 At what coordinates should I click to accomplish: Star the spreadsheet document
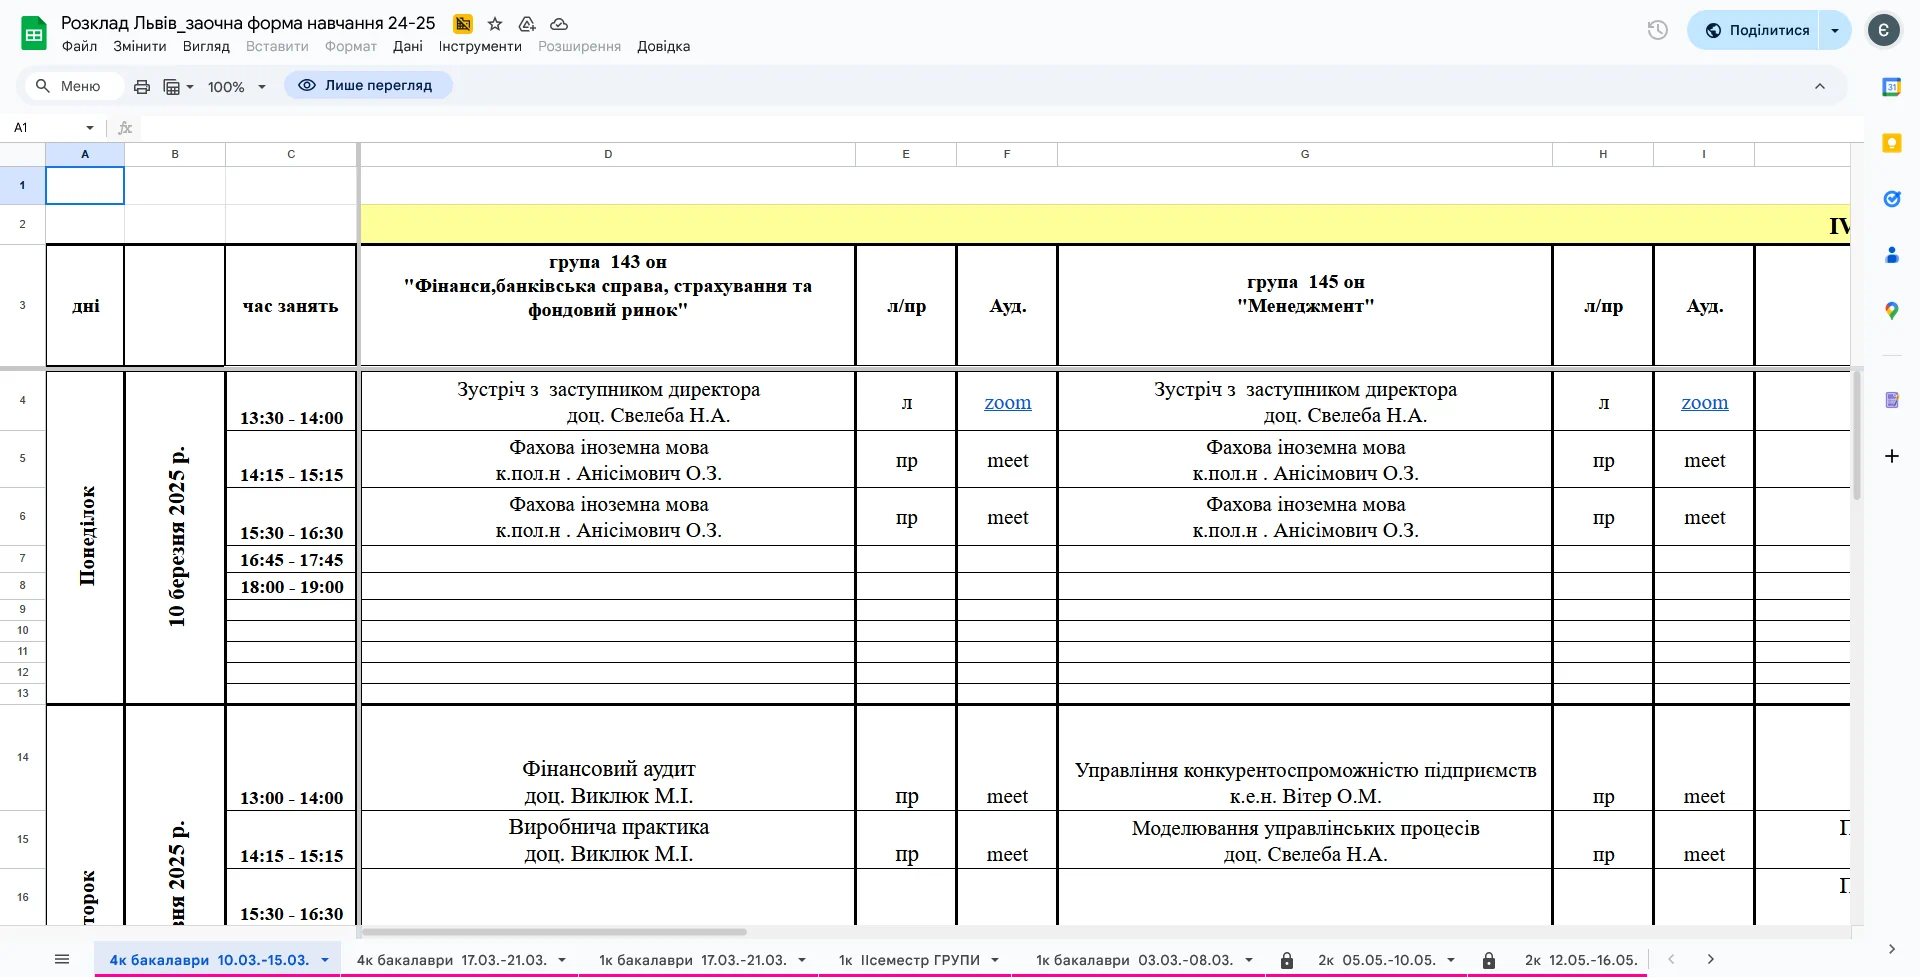[494, 24]
